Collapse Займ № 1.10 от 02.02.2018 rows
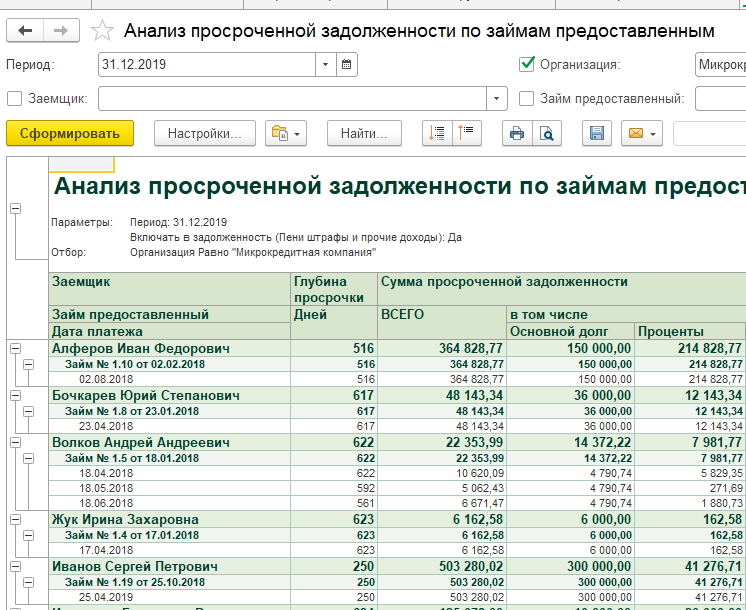 click(x=29, y=364)
